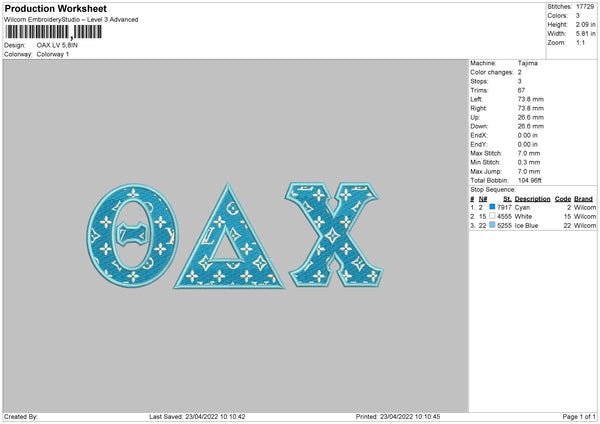The width and height of the screenshot is (600, 424).
Task: Click the 'Description' column header
Action: coord(532,199)
